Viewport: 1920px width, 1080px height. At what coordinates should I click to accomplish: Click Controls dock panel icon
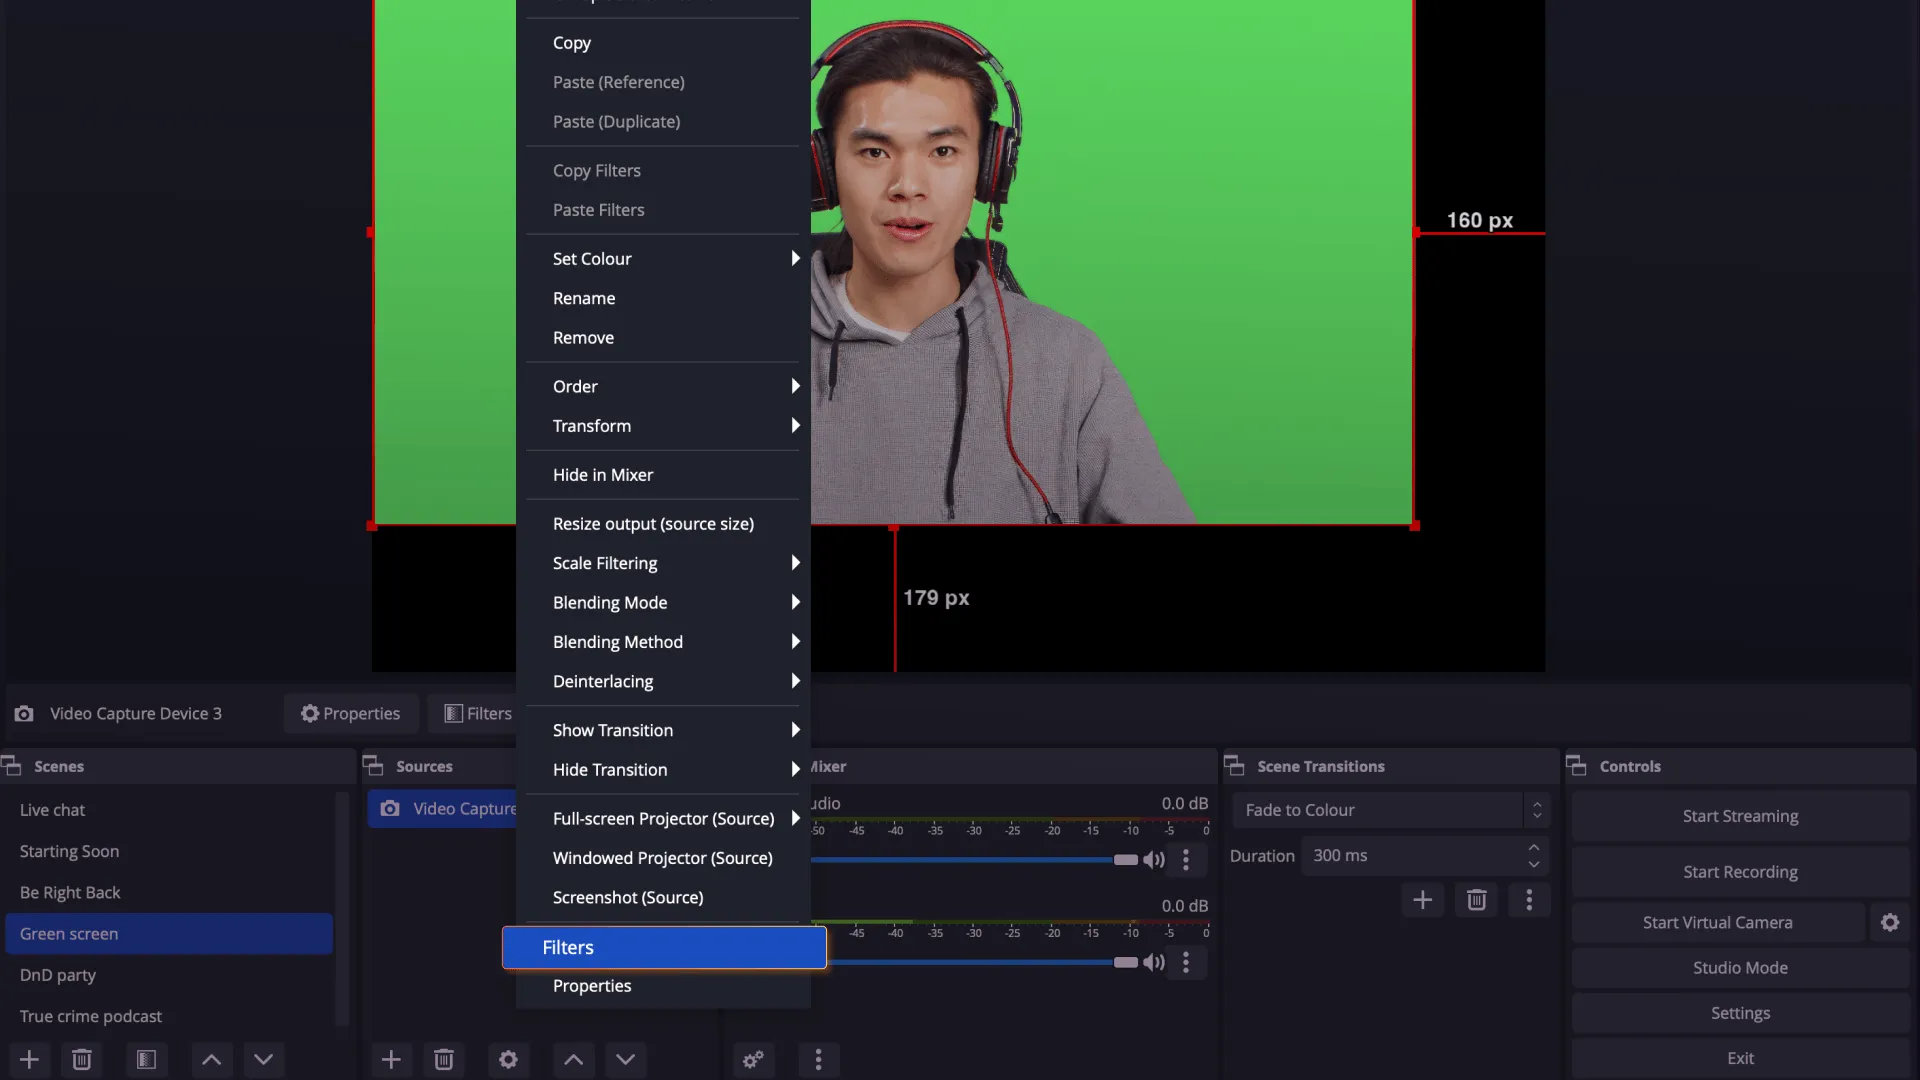point(1576,766)
